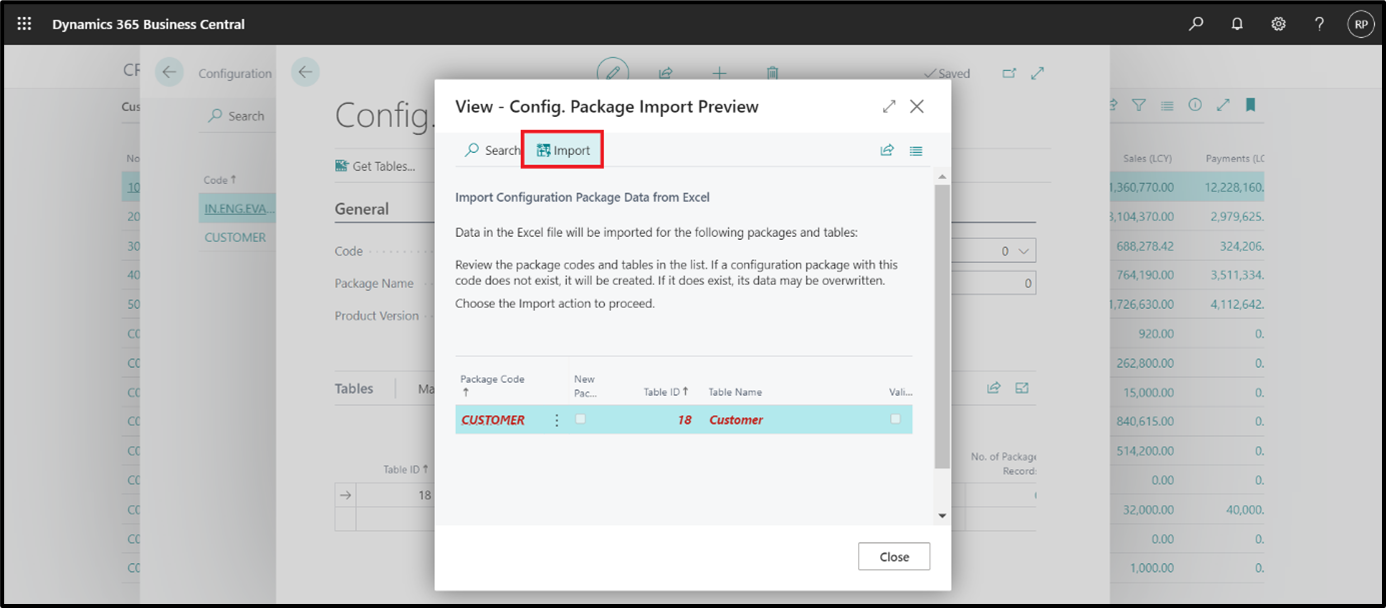Open the IN.ENG.EVA package link
This screenshot has width=1386, height=608.
[x=238, y=208]
